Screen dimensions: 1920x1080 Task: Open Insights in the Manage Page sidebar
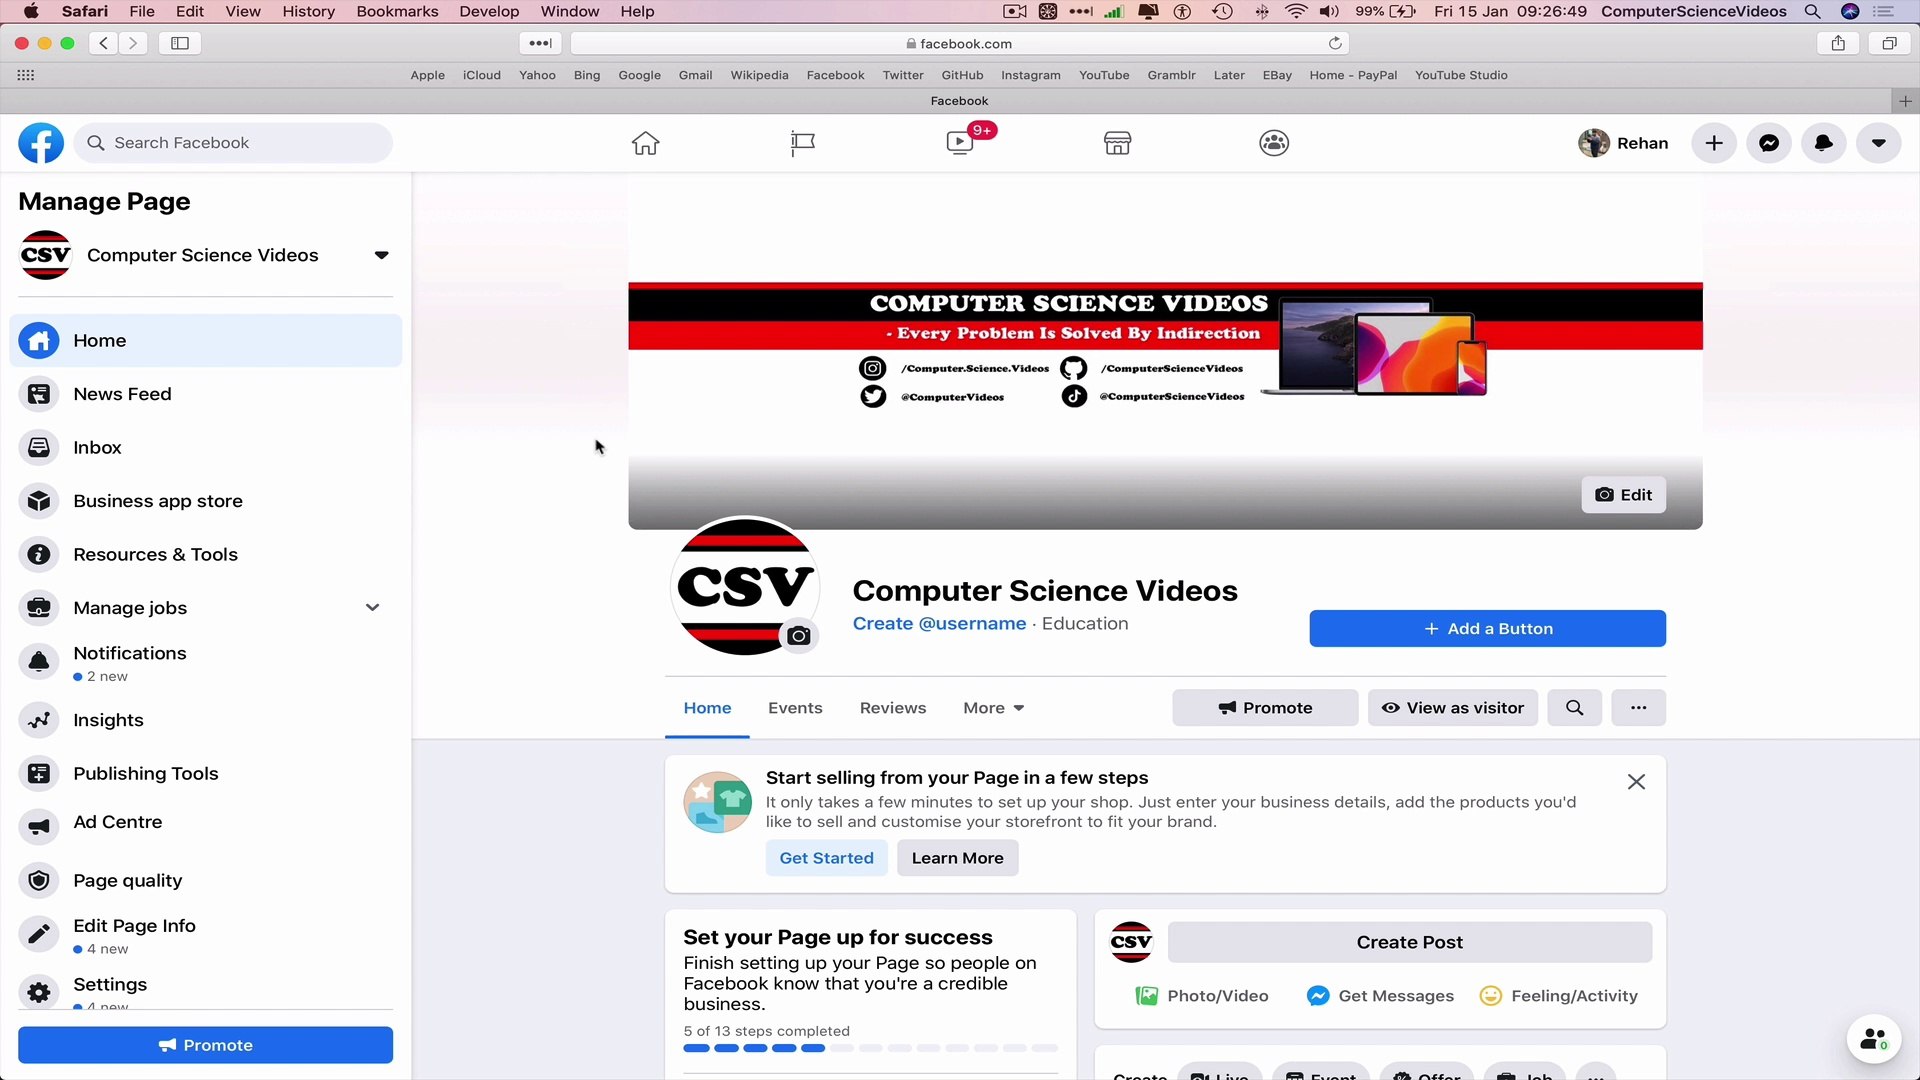(x=110, y=720)
